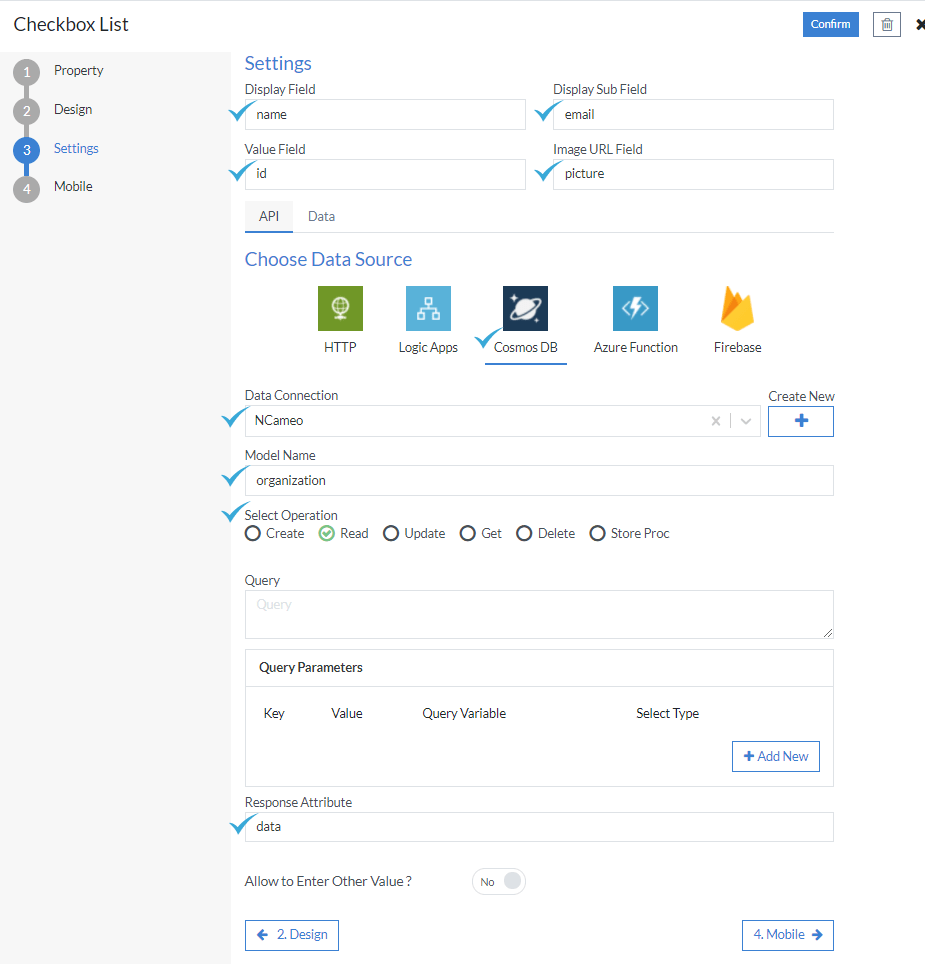Toggle Allow to Enter Other Value on

(498, 881)
